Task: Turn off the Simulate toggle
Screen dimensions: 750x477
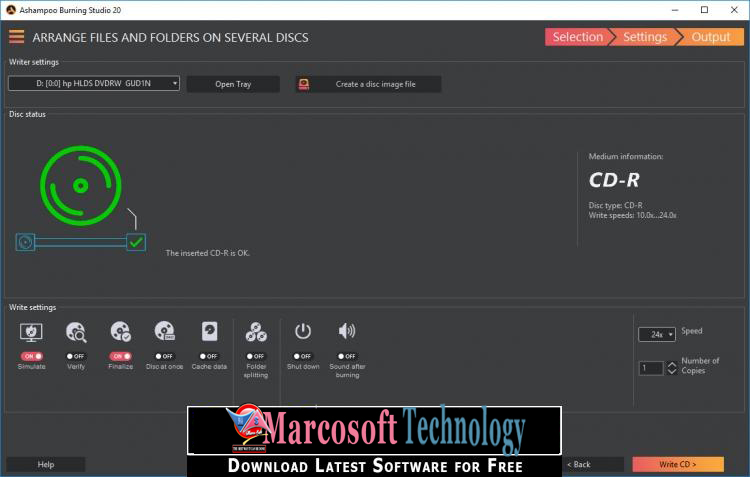Action: coord(32,356)
